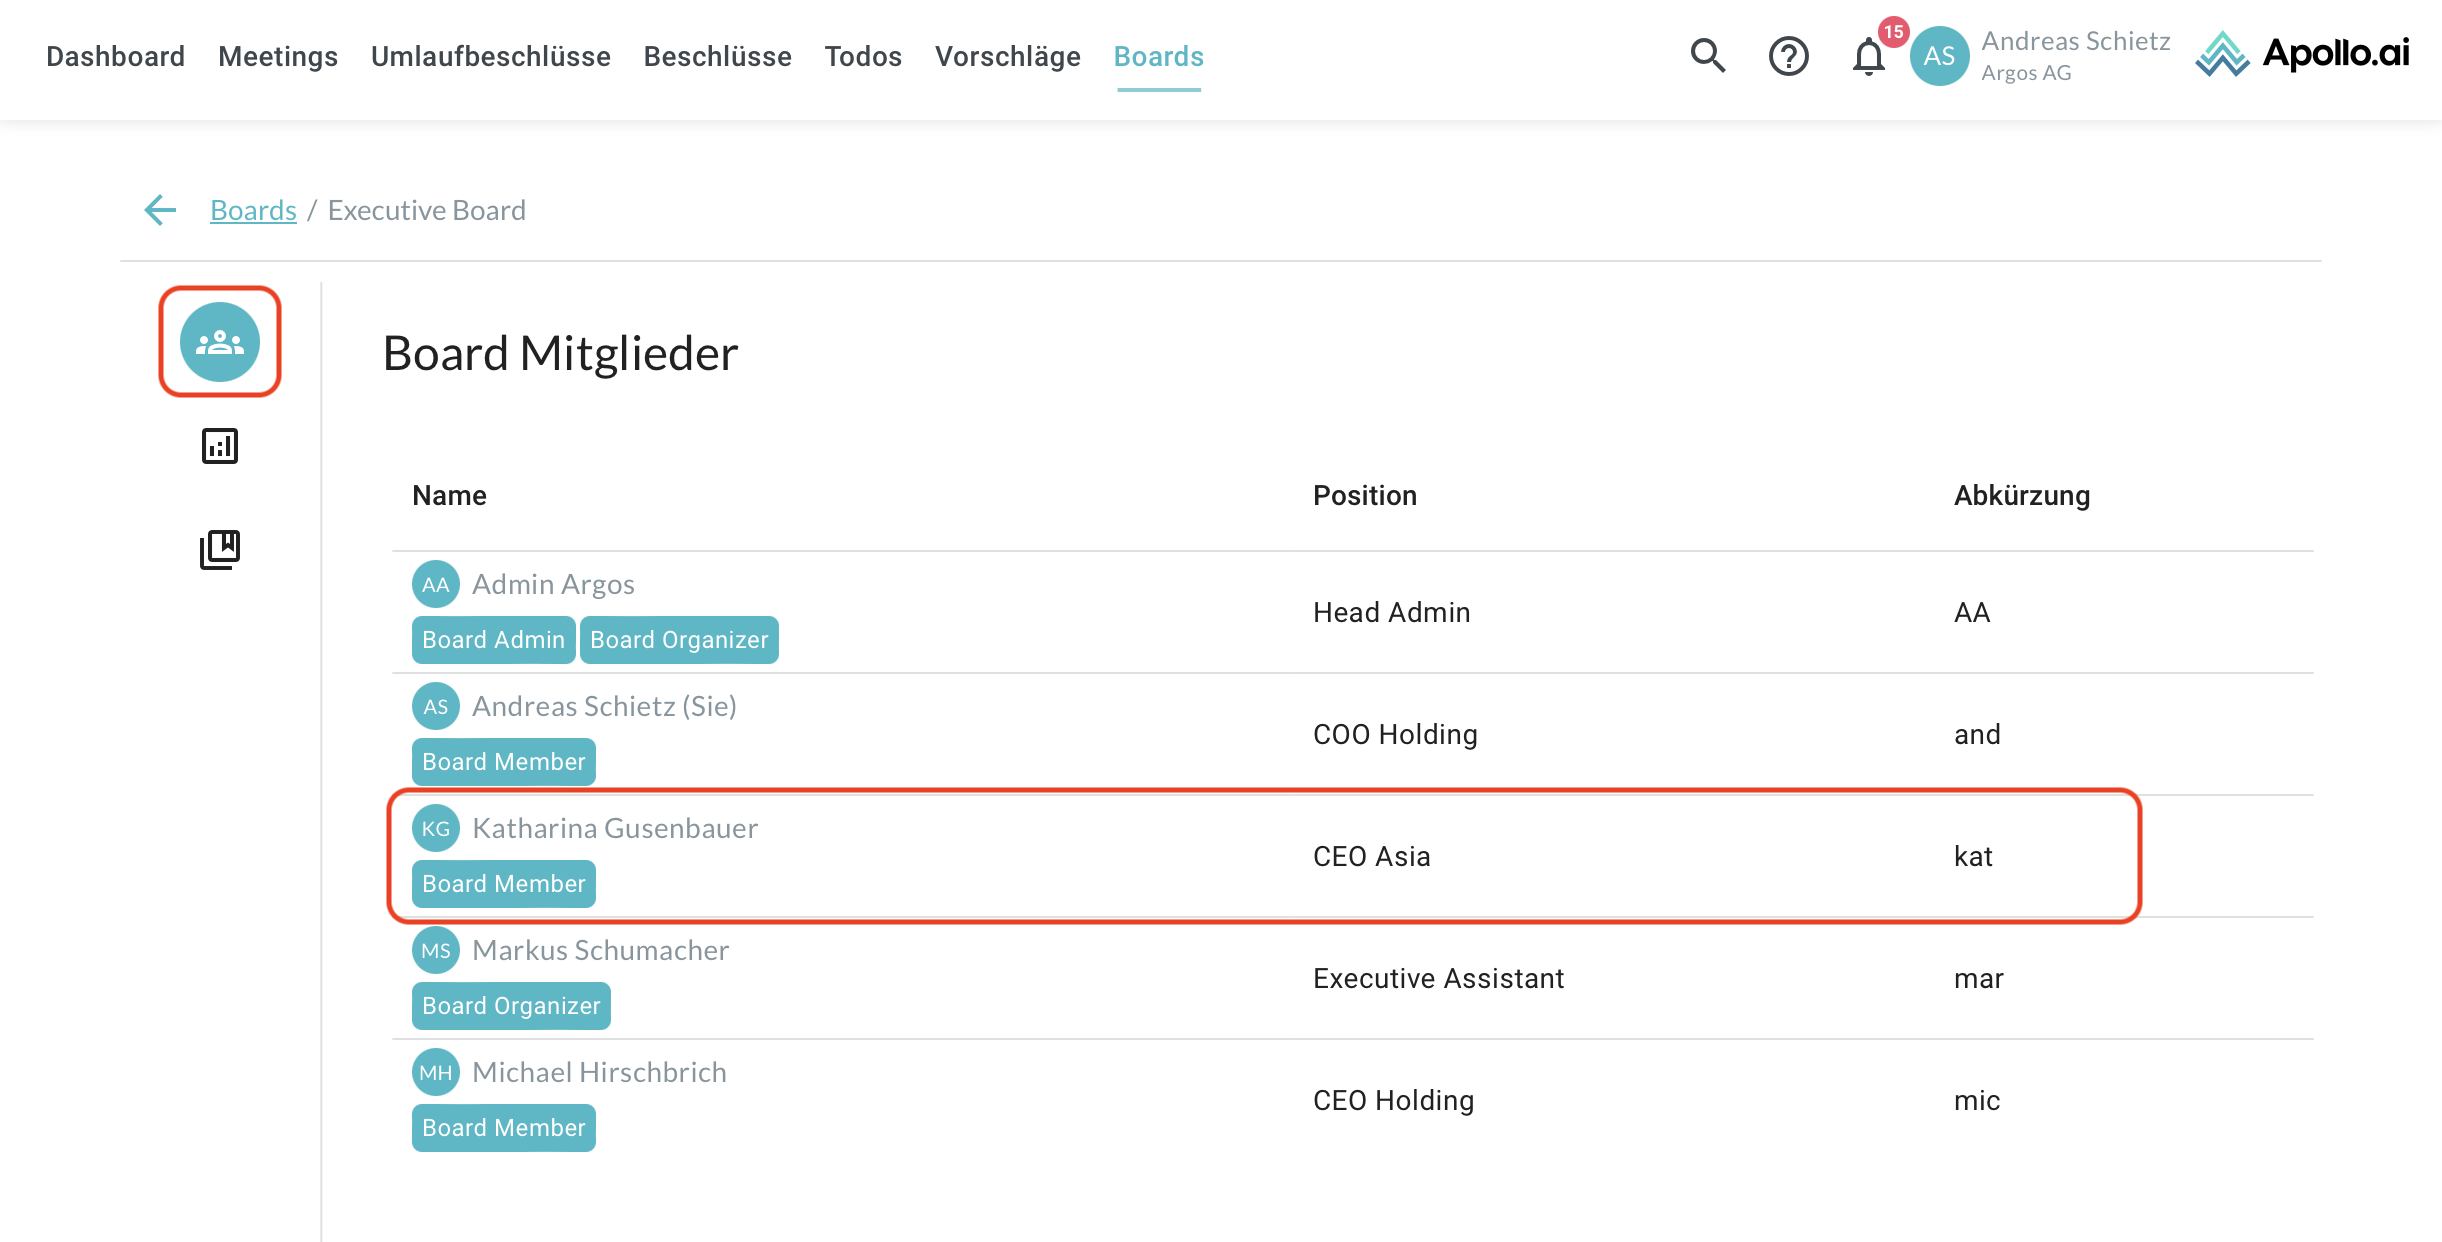This screenshot has width=2442, height=1242.
Task: Click the Boards breadcrumb link
Action: [x=253, y=210]
